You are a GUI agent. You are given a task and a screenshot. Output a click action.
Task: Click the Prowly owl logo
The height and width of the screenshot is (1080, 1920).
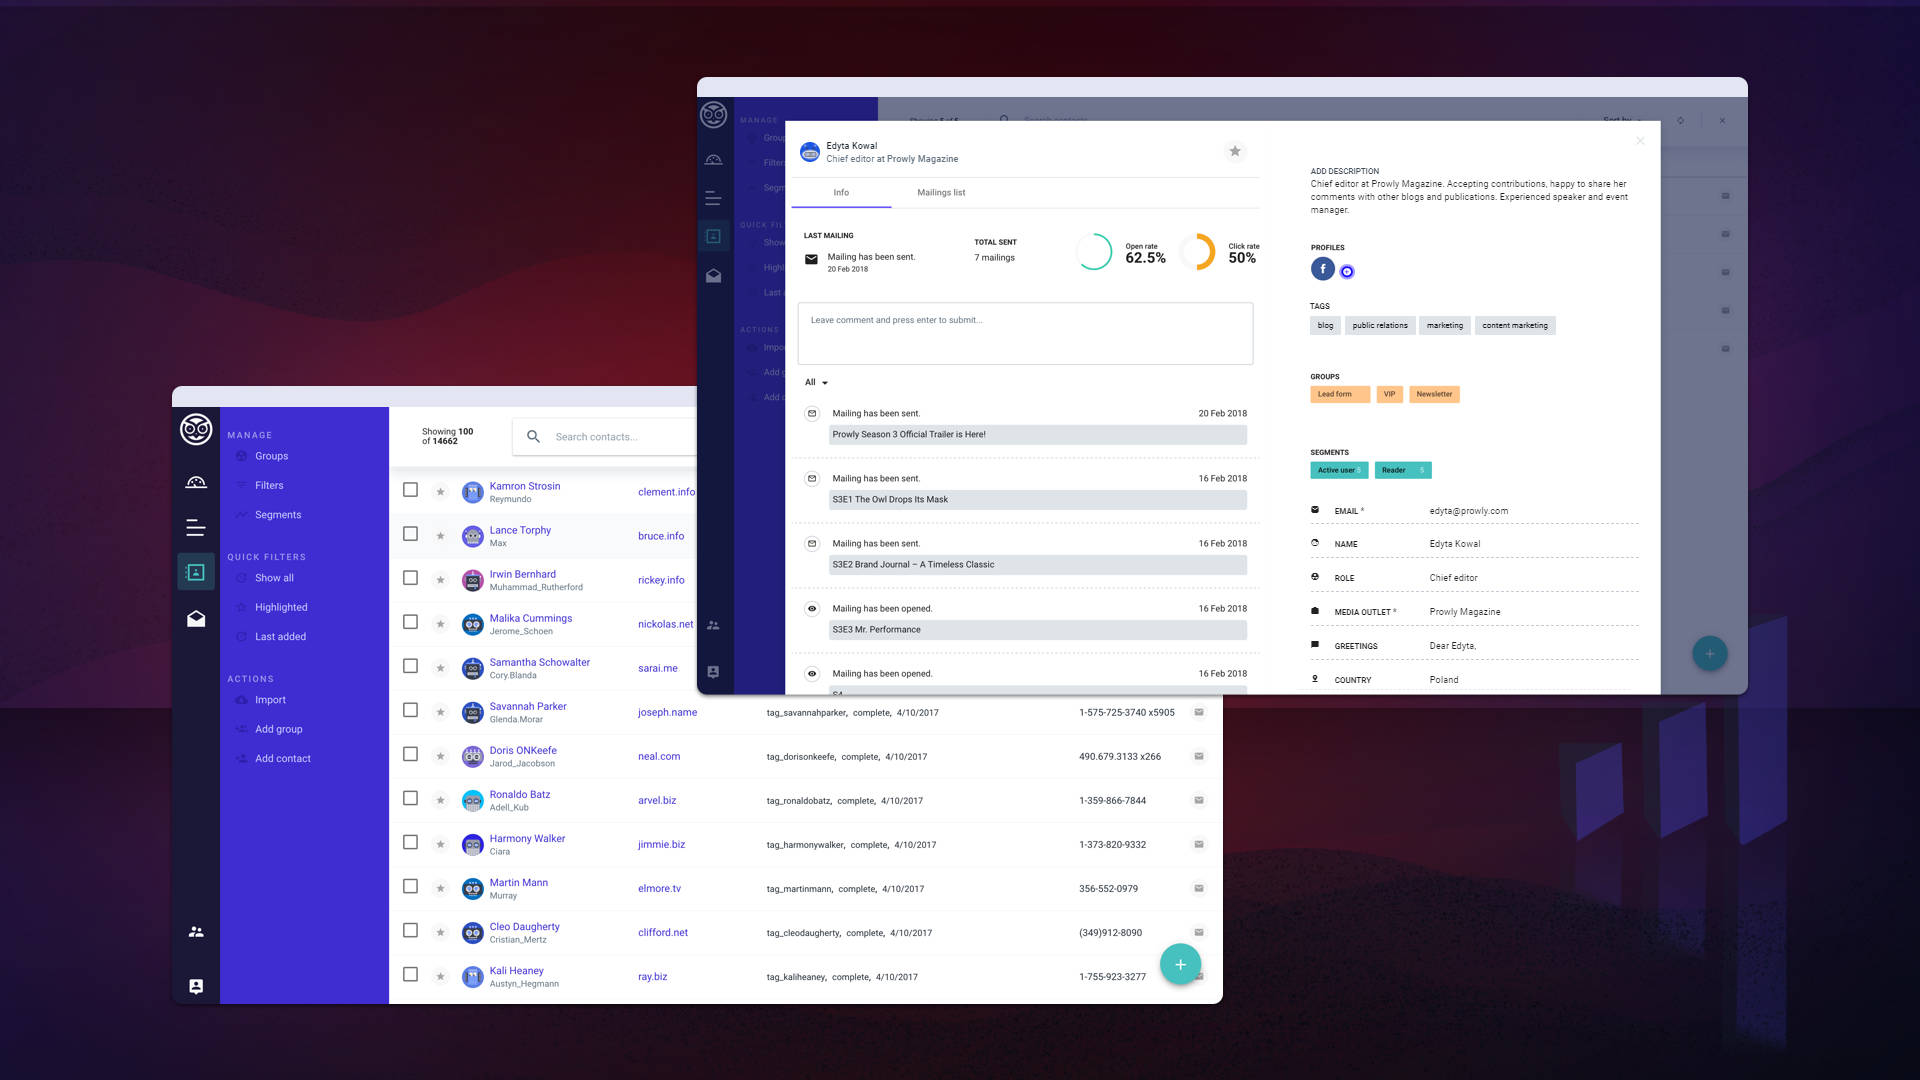[196, 430]
